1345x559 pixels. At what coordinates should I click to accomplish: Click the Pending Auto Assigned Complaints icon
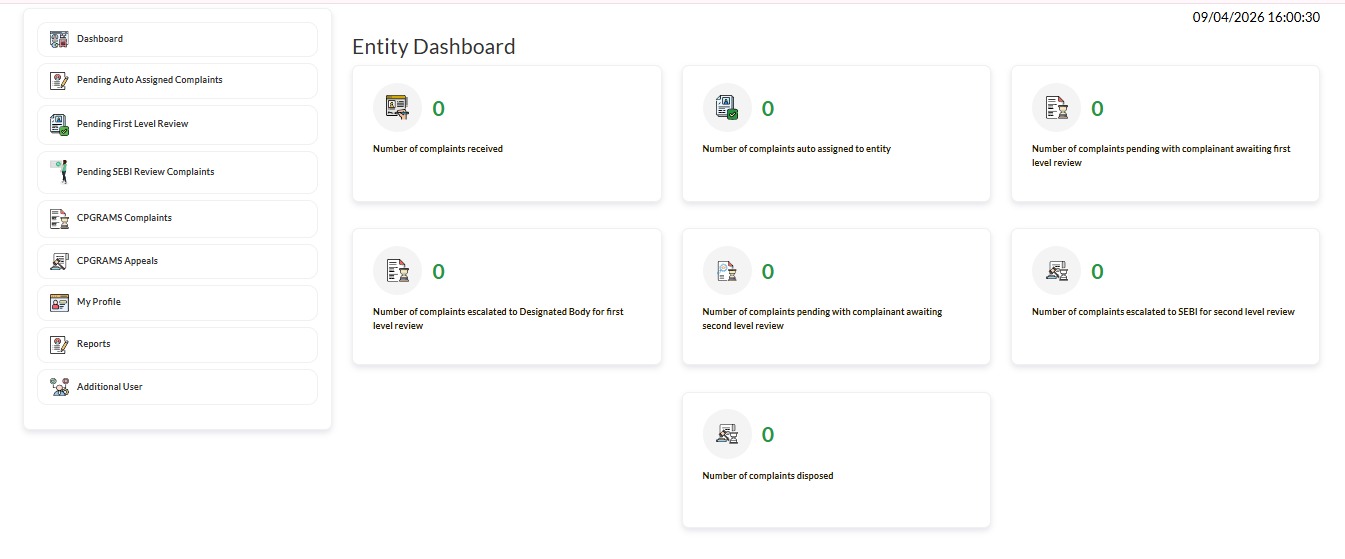[59, 81]
